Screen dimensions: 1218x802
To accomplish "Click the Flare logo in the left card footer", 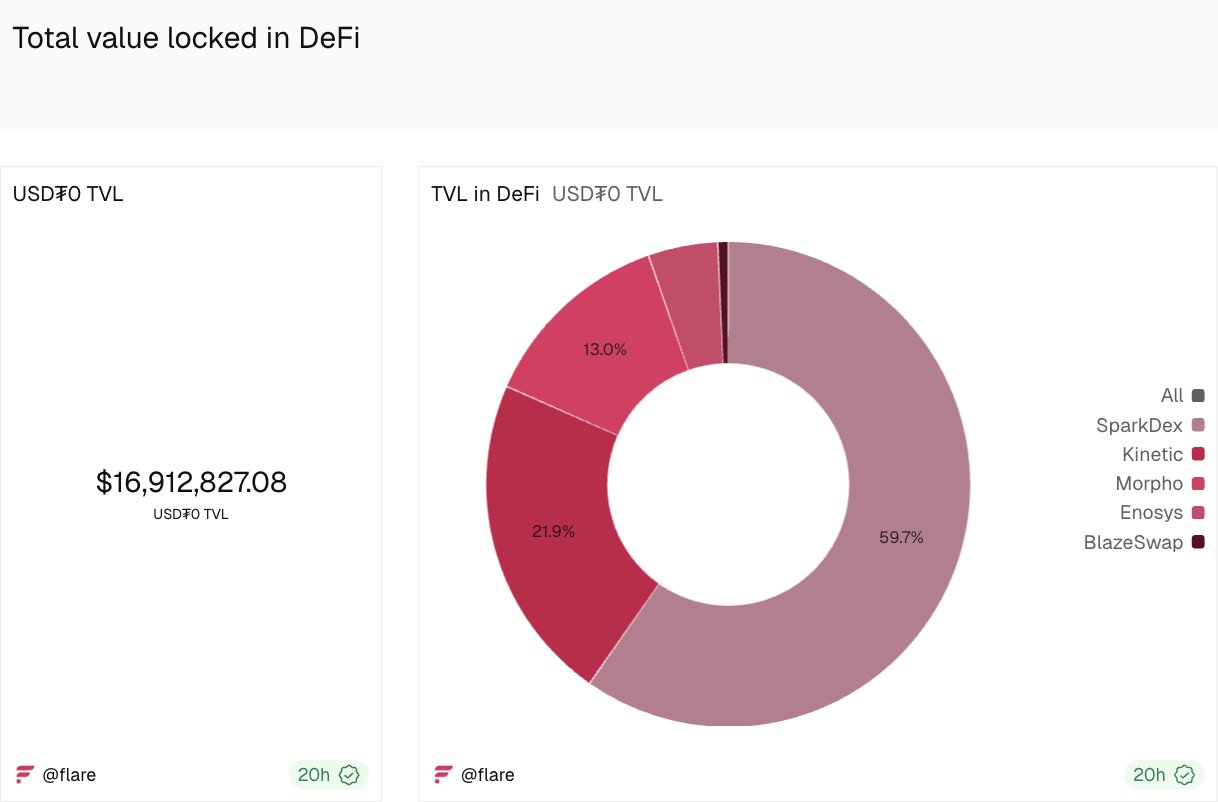I will (25, 775).
